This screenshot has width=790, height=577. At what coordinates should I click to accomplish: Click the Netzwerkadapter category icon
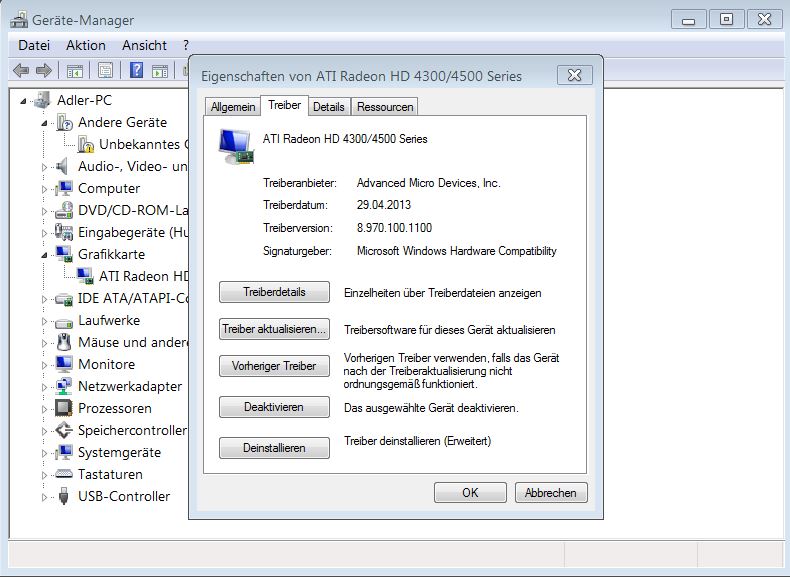64,386
